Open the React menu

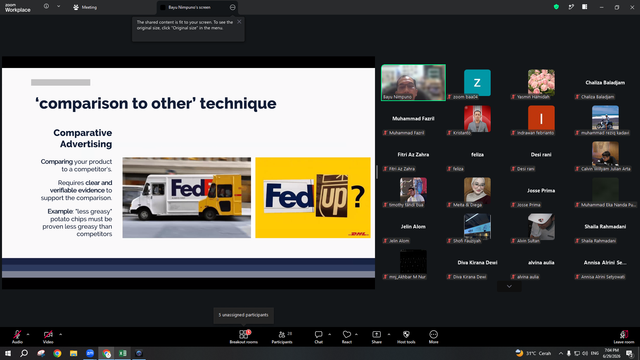[347, 337]
